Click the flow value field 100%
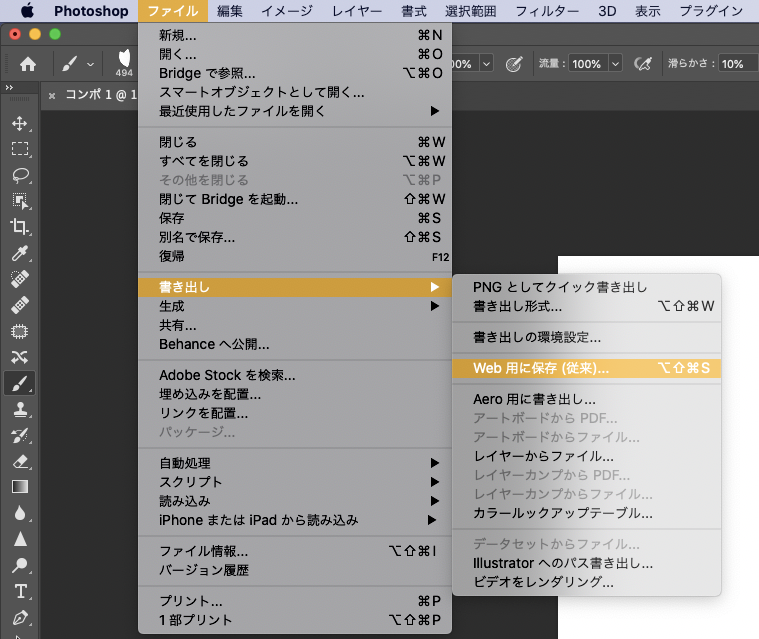Screen dimensions: 759x639 click(x=588, y=63)
